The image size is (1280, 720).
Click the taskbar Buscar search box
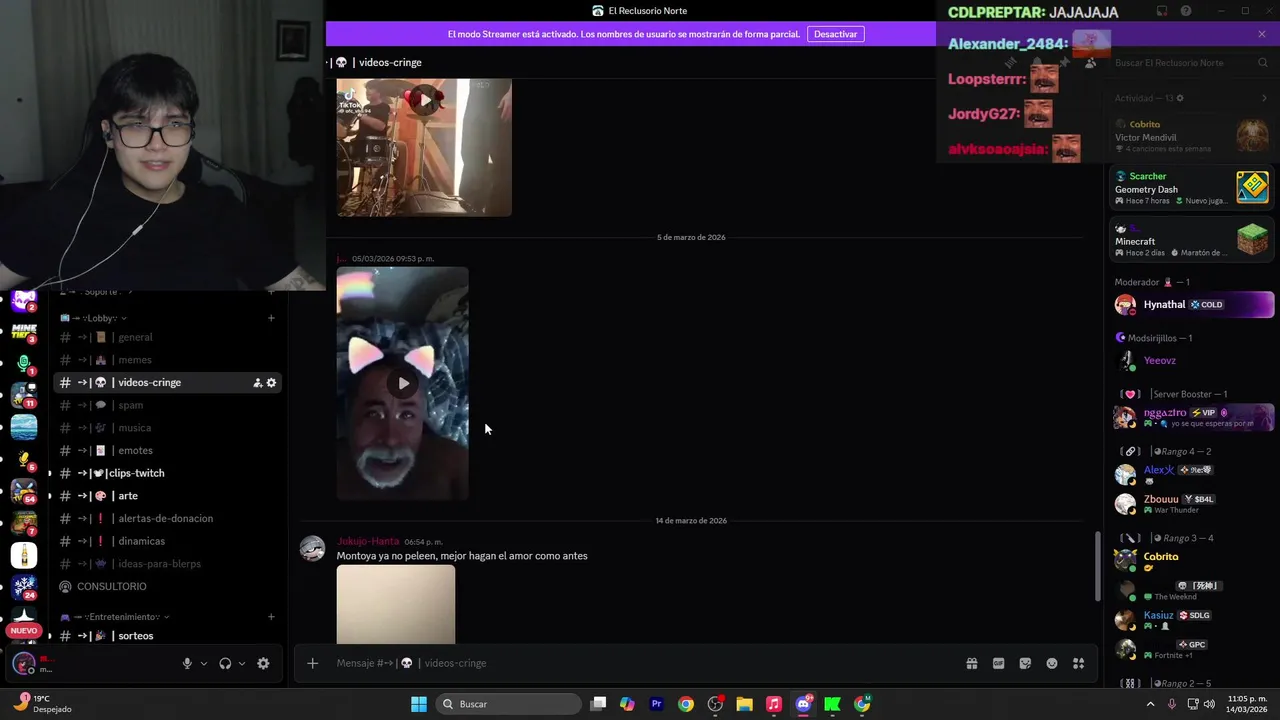coord(509,704)
